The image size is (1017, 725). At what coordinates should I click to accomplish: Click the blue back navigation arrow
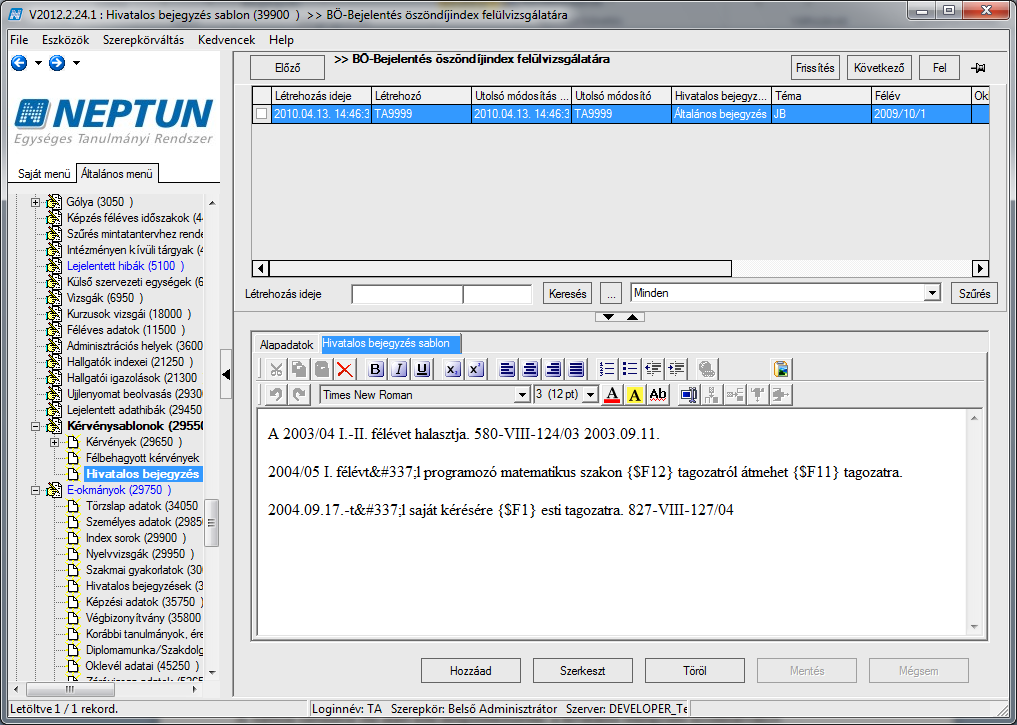[x=19, y=63]
